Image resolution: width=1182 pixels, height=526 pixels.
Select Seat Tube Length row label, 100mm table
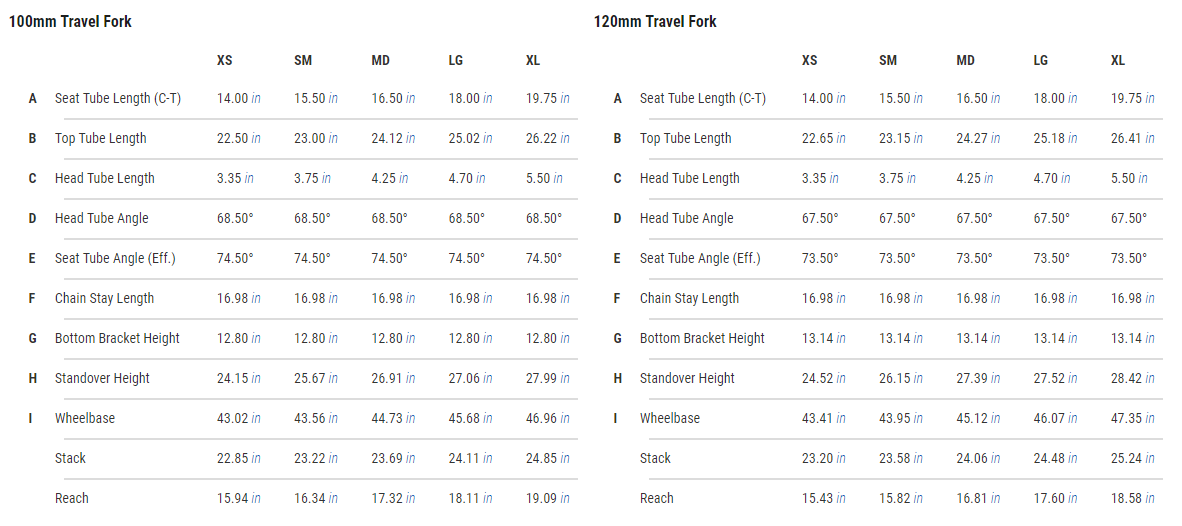click(118, 98)
